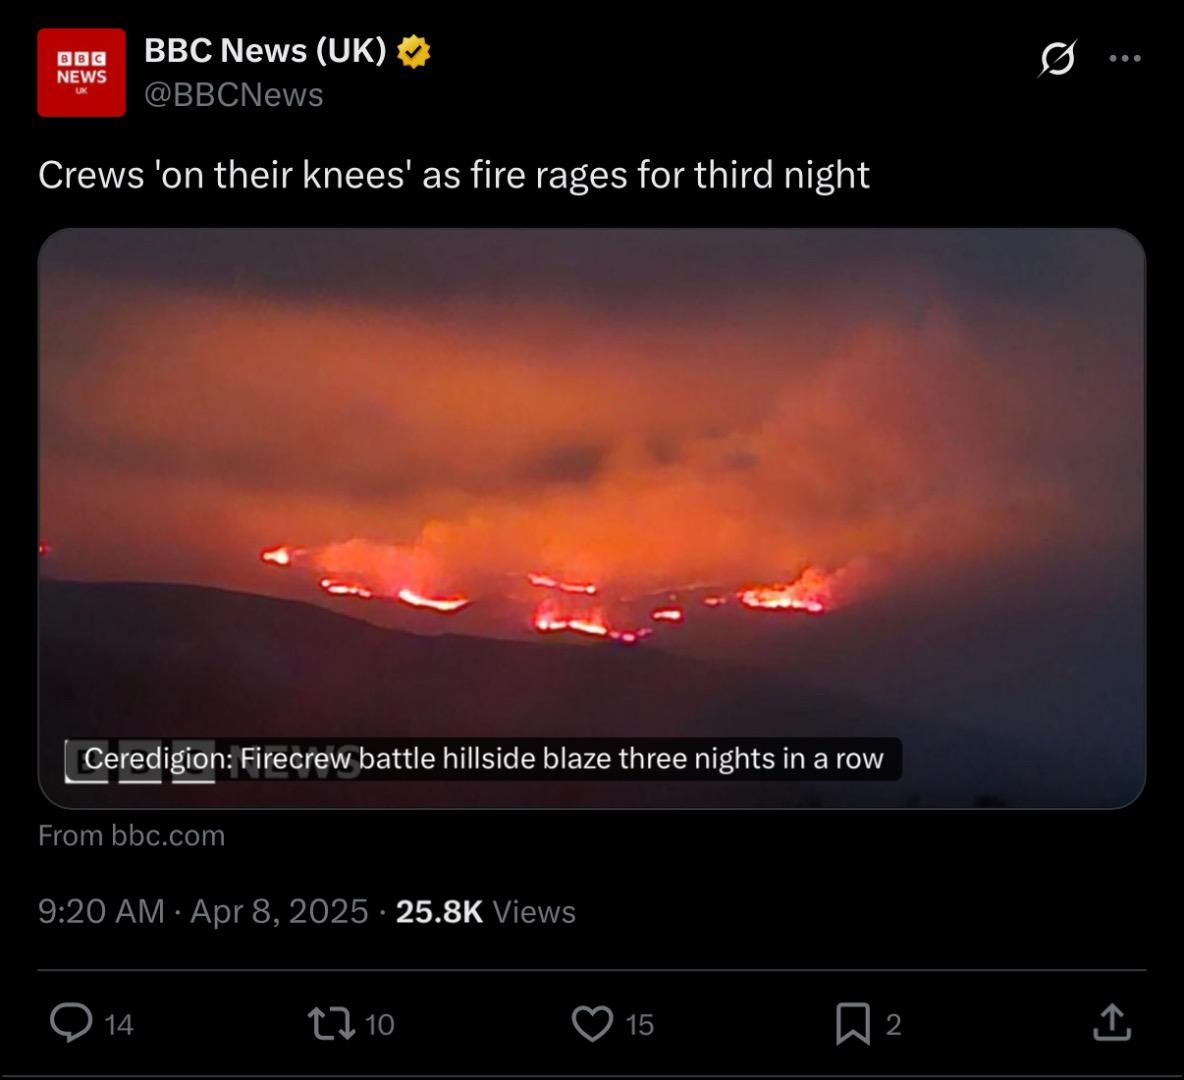Click the reply count 14
This screenshot has height=1080, width=1184.
[x=119, y=1025]
